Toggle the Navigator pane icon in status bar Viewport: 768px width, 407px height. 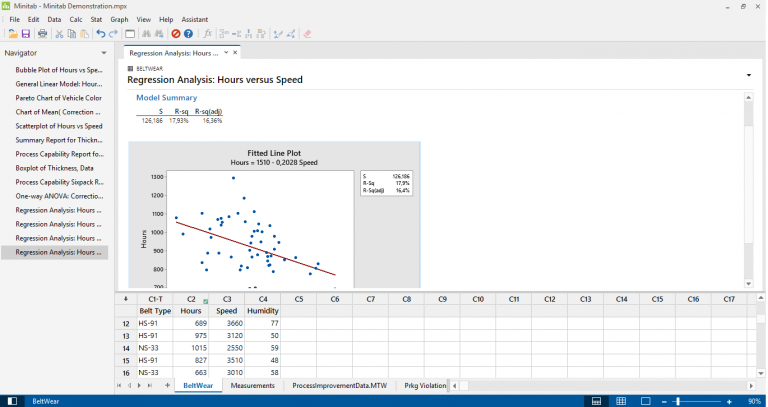click(x=12, y=401)
